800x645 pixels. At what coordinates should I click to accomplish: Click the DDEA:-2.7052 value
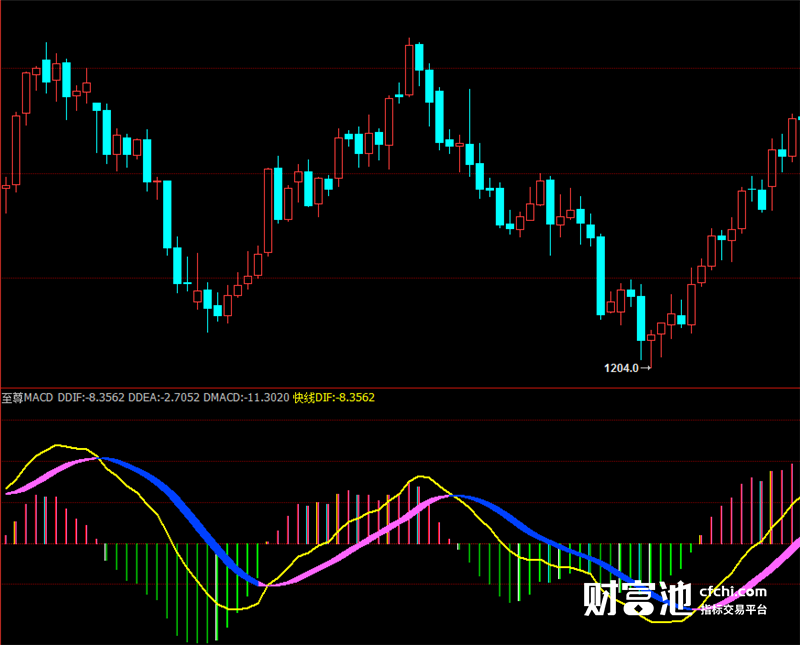pos(164,398)
